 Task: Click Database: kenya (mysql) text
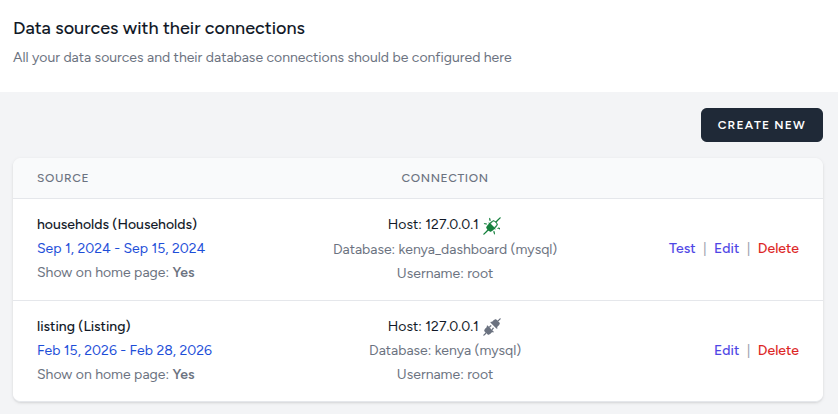click(445, 350)
